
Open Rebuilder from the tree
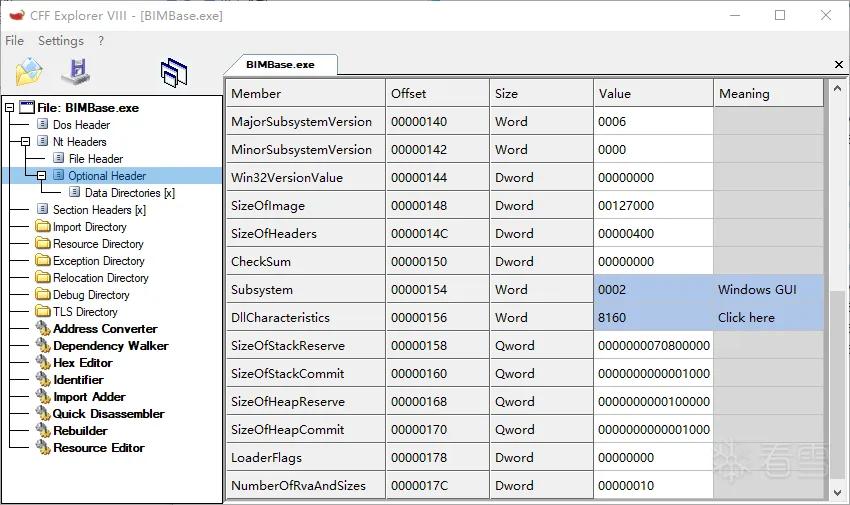pyautogui.click(x=80, y=431)
